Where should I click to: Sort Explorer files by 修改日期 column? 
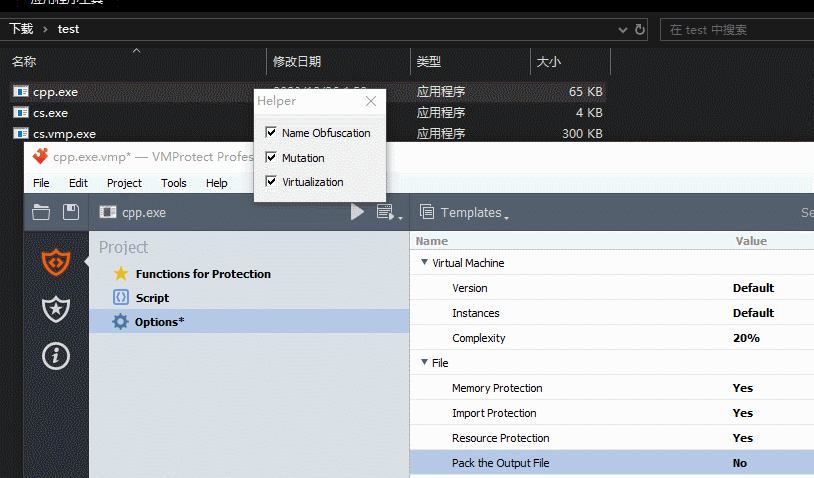click(297, 62)
